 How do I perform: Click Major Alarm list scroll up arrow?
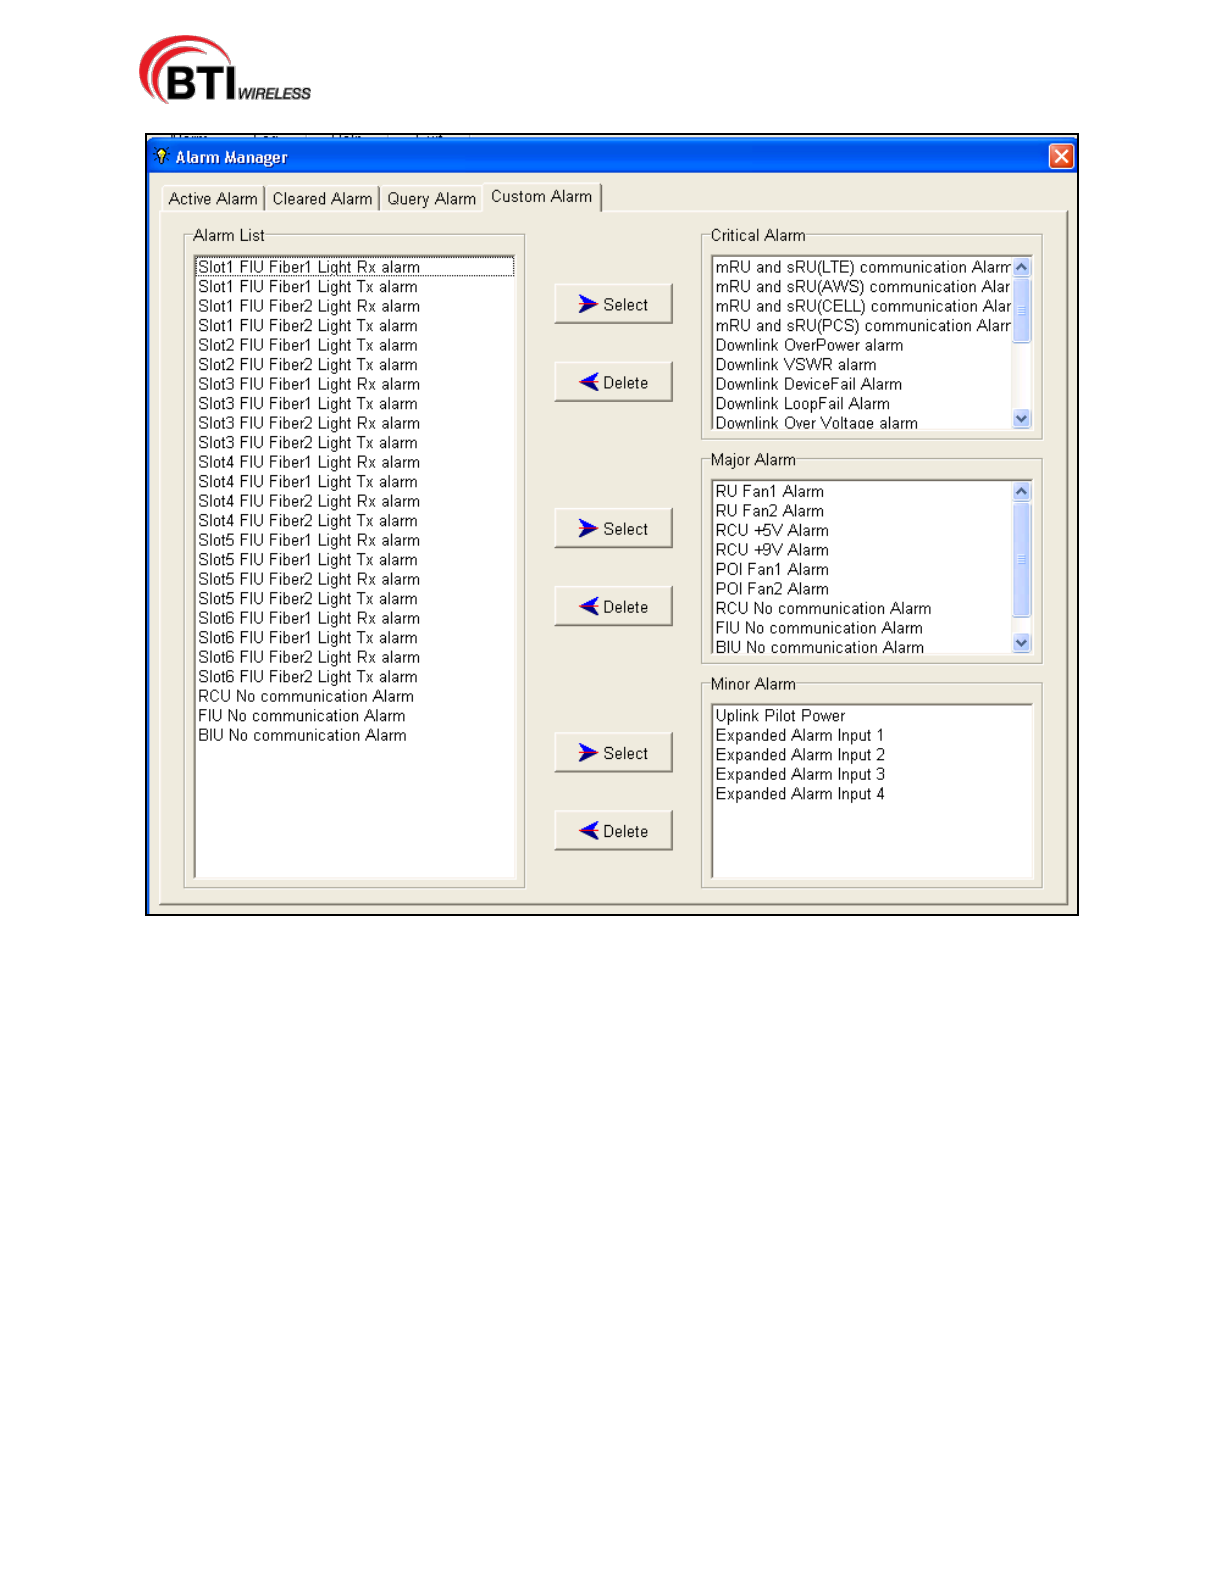click(x=1021, y=491)
